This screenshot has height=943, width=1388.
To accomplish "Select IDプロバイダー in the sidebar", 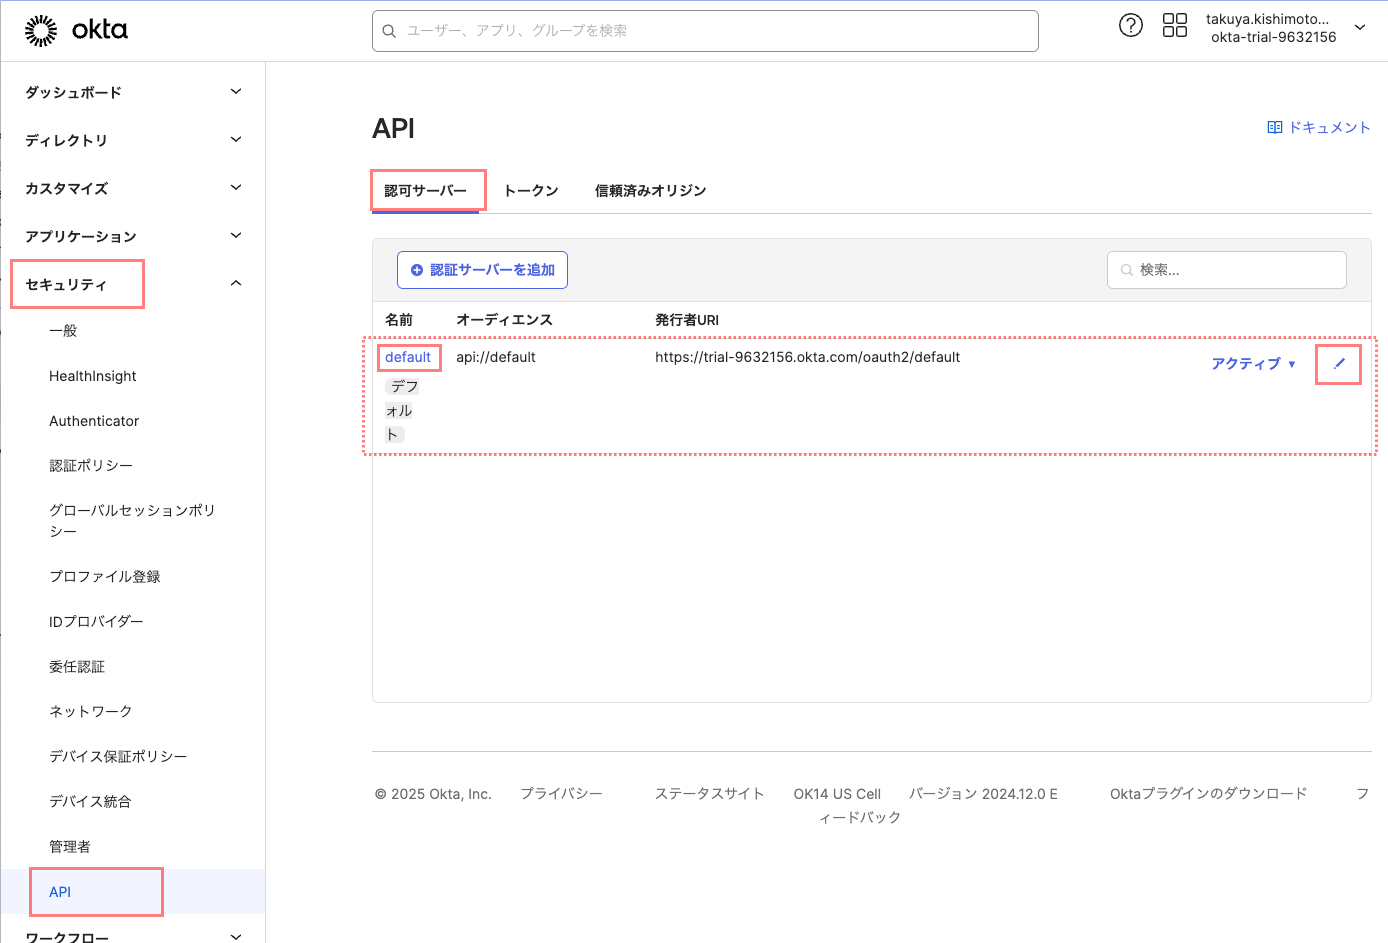I will 96,622.
